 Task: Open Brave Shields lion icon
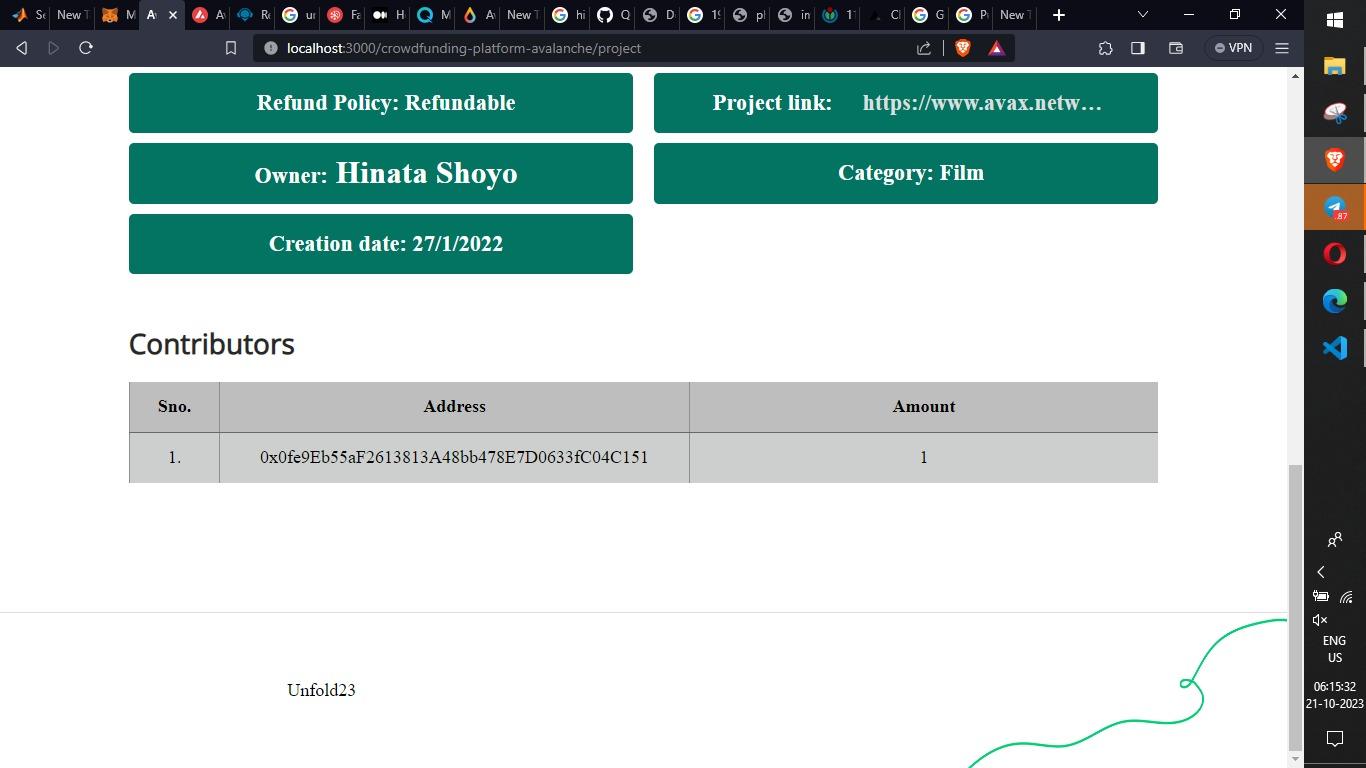[x=963, y=48]
